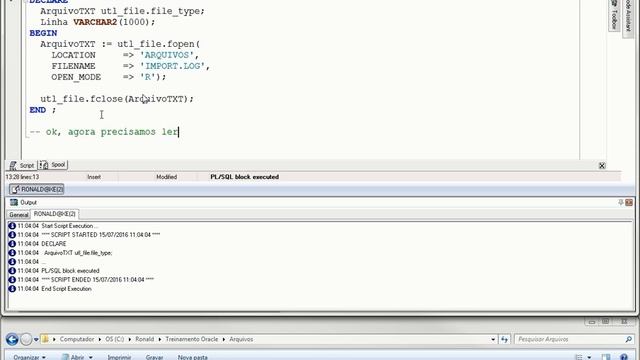Click the RONALD@XE(2) session button
The image size is (640, 360).
(37, 189)
